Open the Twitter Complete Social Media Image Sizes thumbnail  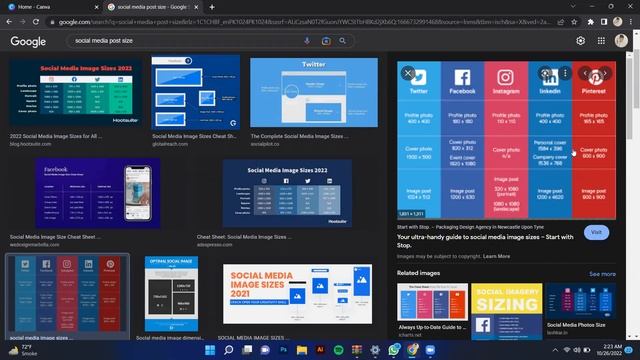point(314,92)
